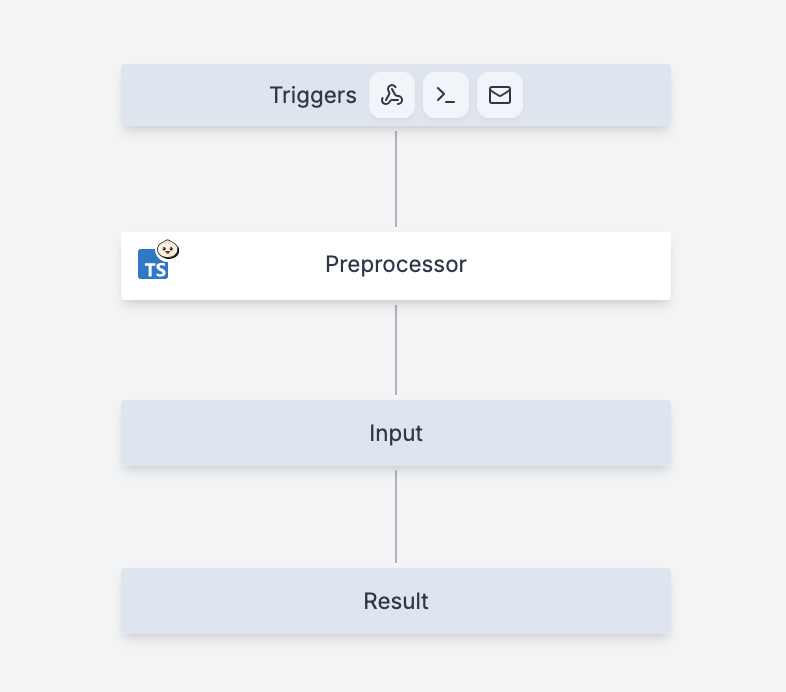Click blank canvas area below Result node
This screenshot has height=692, width=786.
(396, 664)
